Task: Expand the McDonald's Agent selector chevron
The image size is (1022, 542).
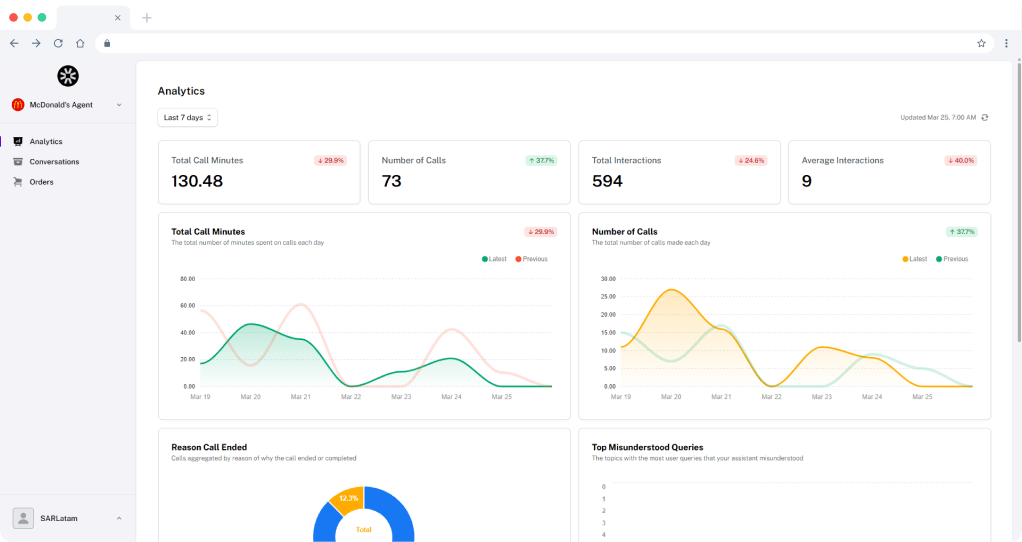Action: (x=119, y=105)
